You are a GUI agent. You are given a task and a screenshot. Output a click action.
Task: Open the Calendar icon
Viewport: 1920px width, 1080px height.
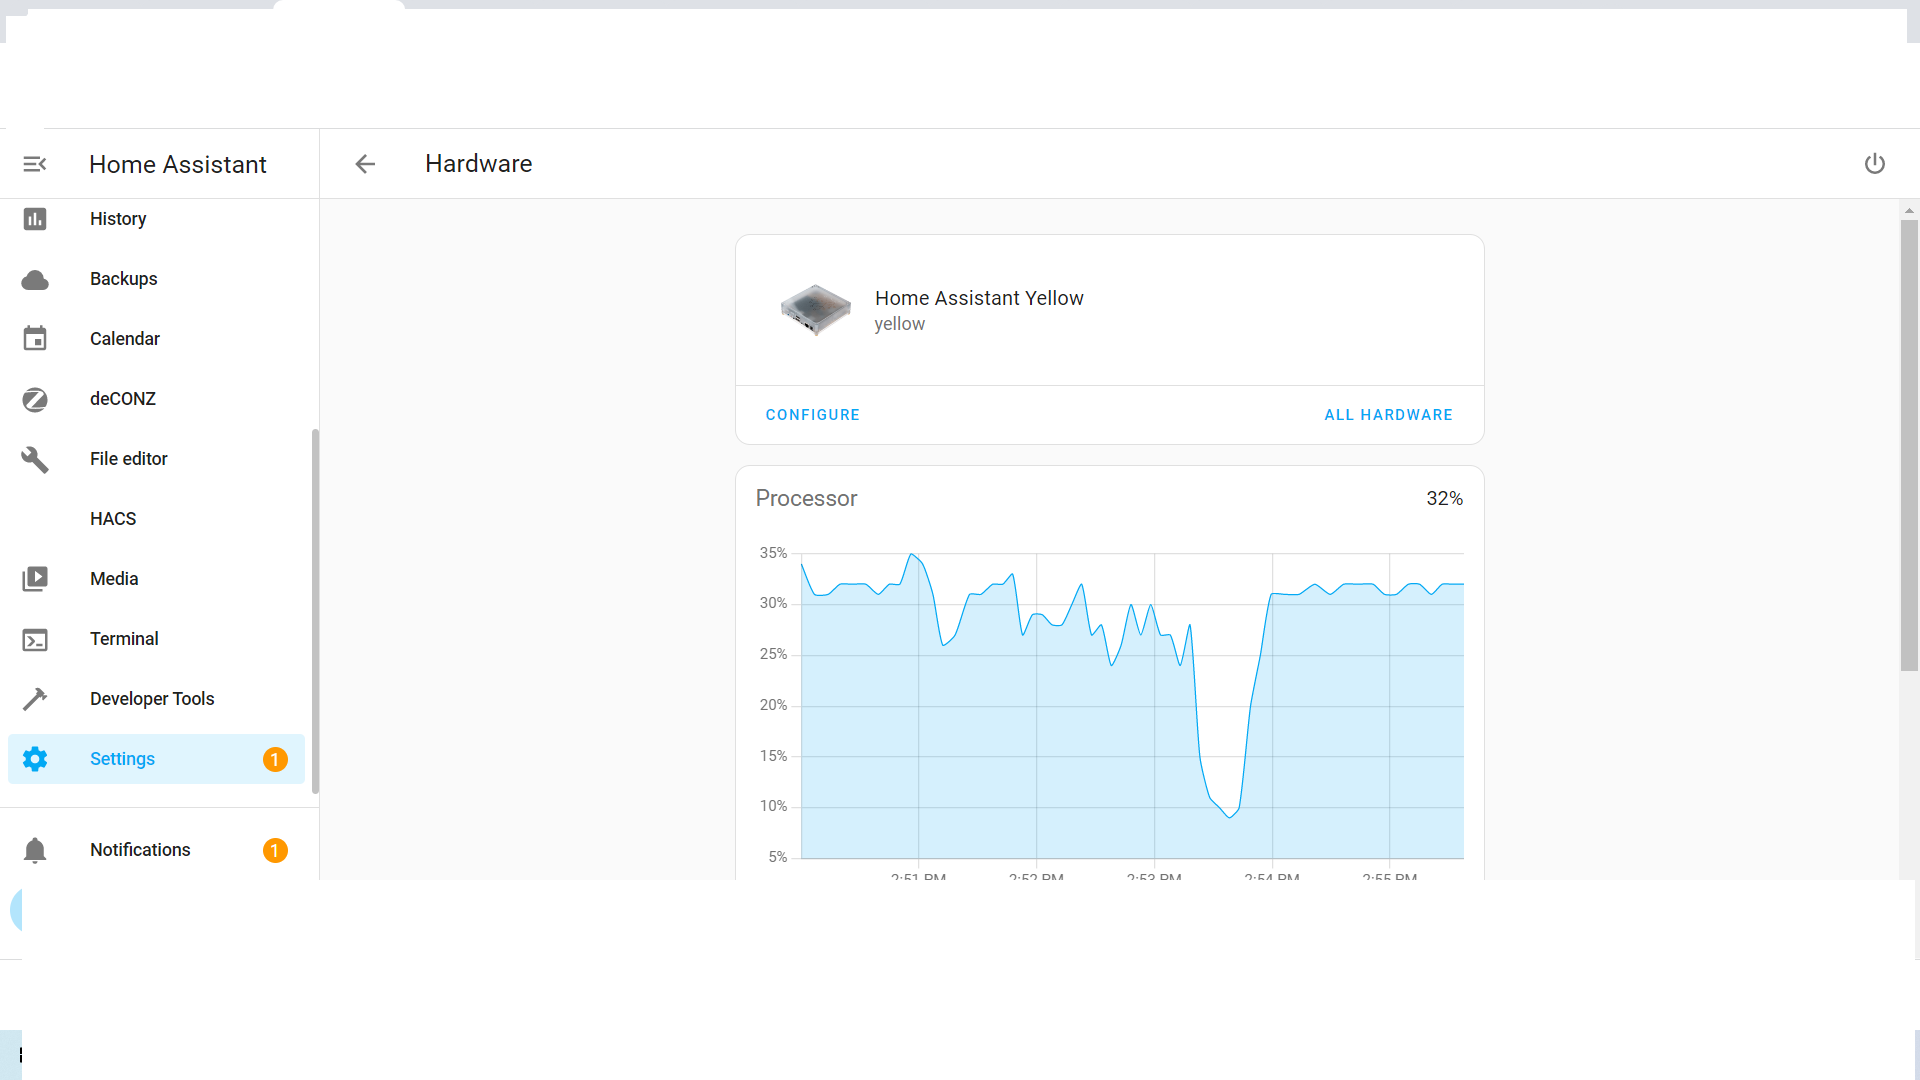35,339
